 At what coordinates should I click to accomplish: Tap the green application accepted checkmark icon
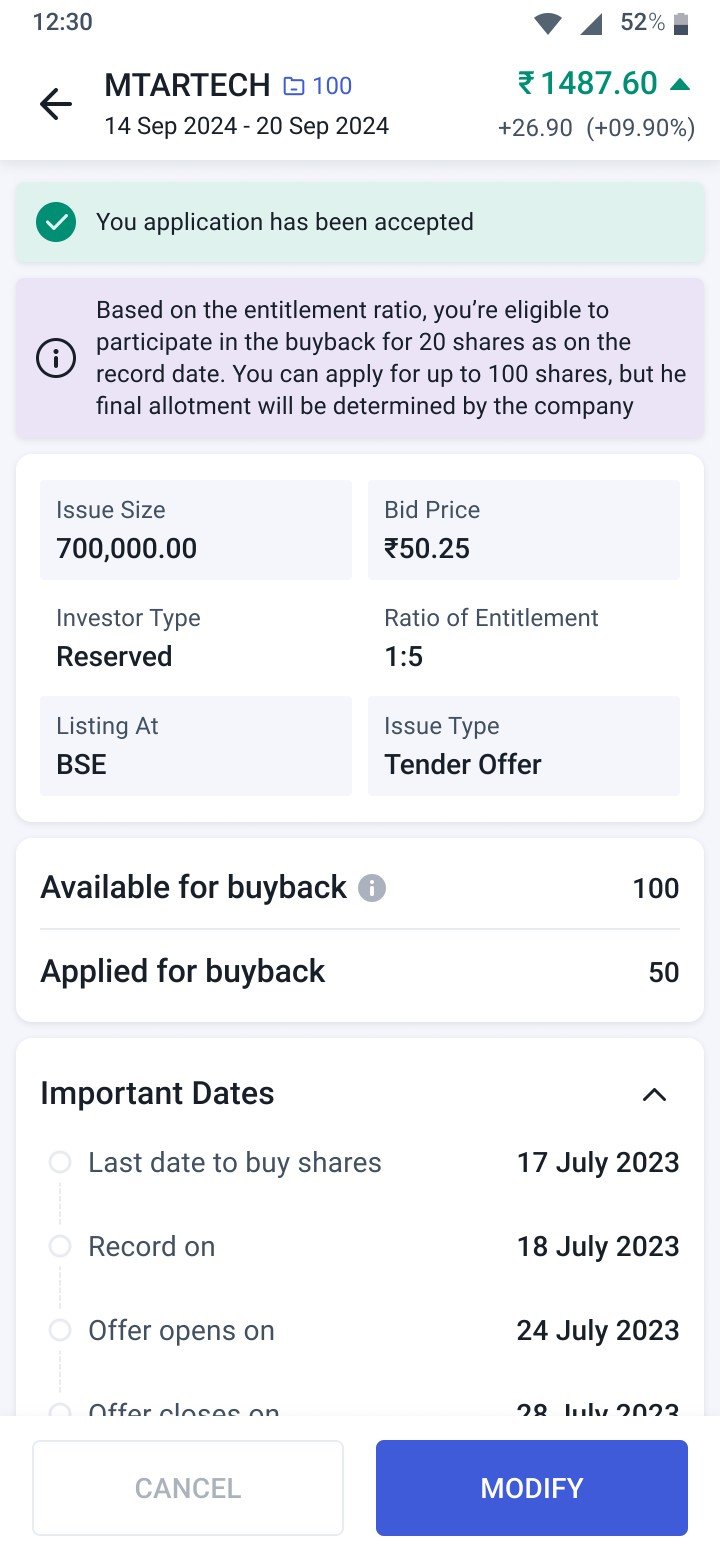coord(56,222)
